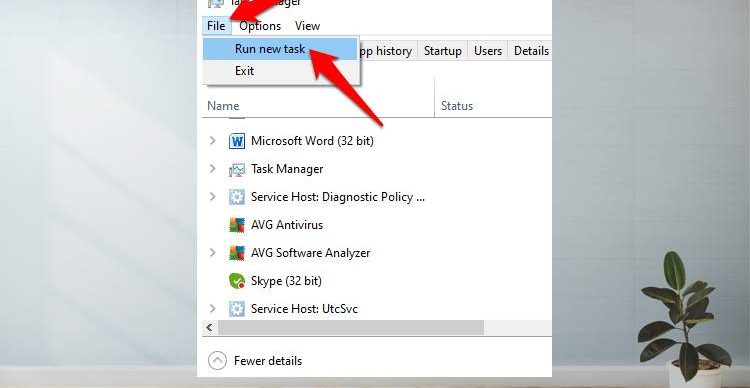Click the horizontal scrollbar thumb

pos(351,328)
